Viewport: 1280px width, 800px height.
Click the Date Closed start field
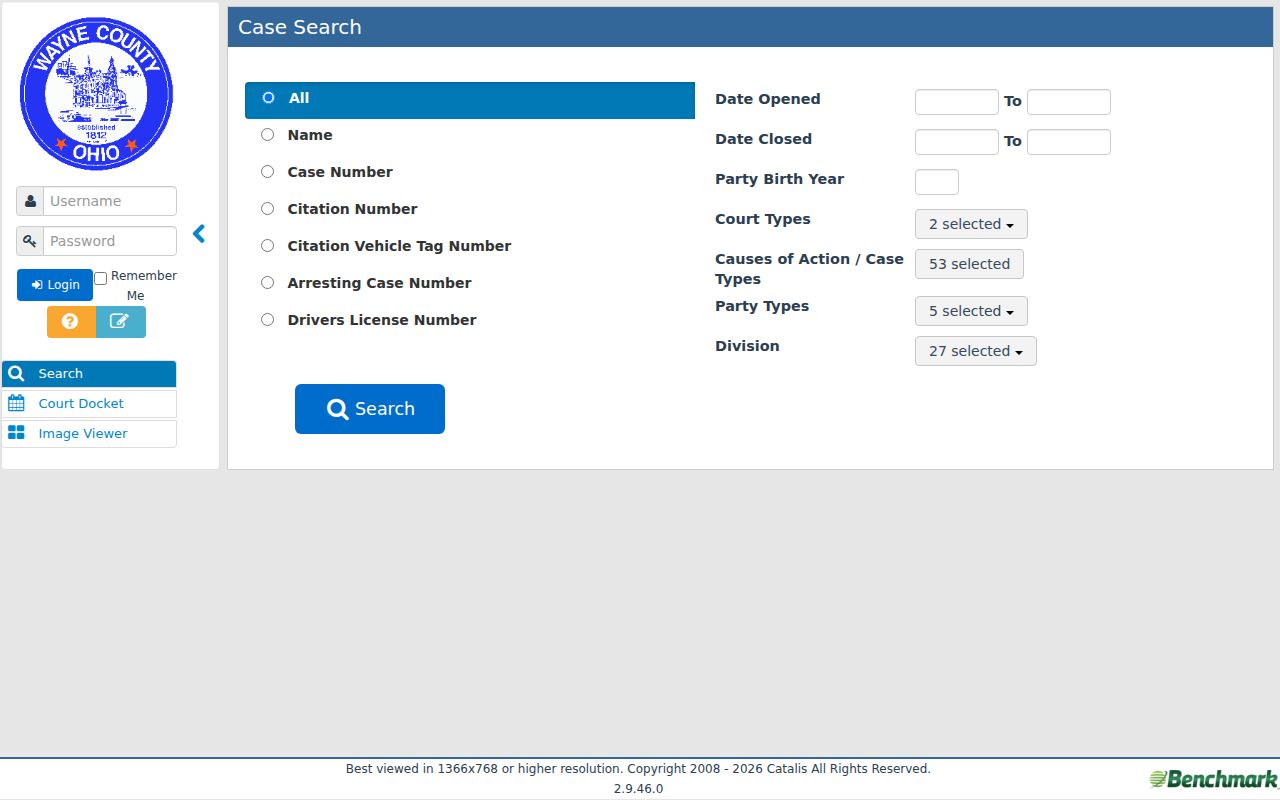(x=957, y=142)
